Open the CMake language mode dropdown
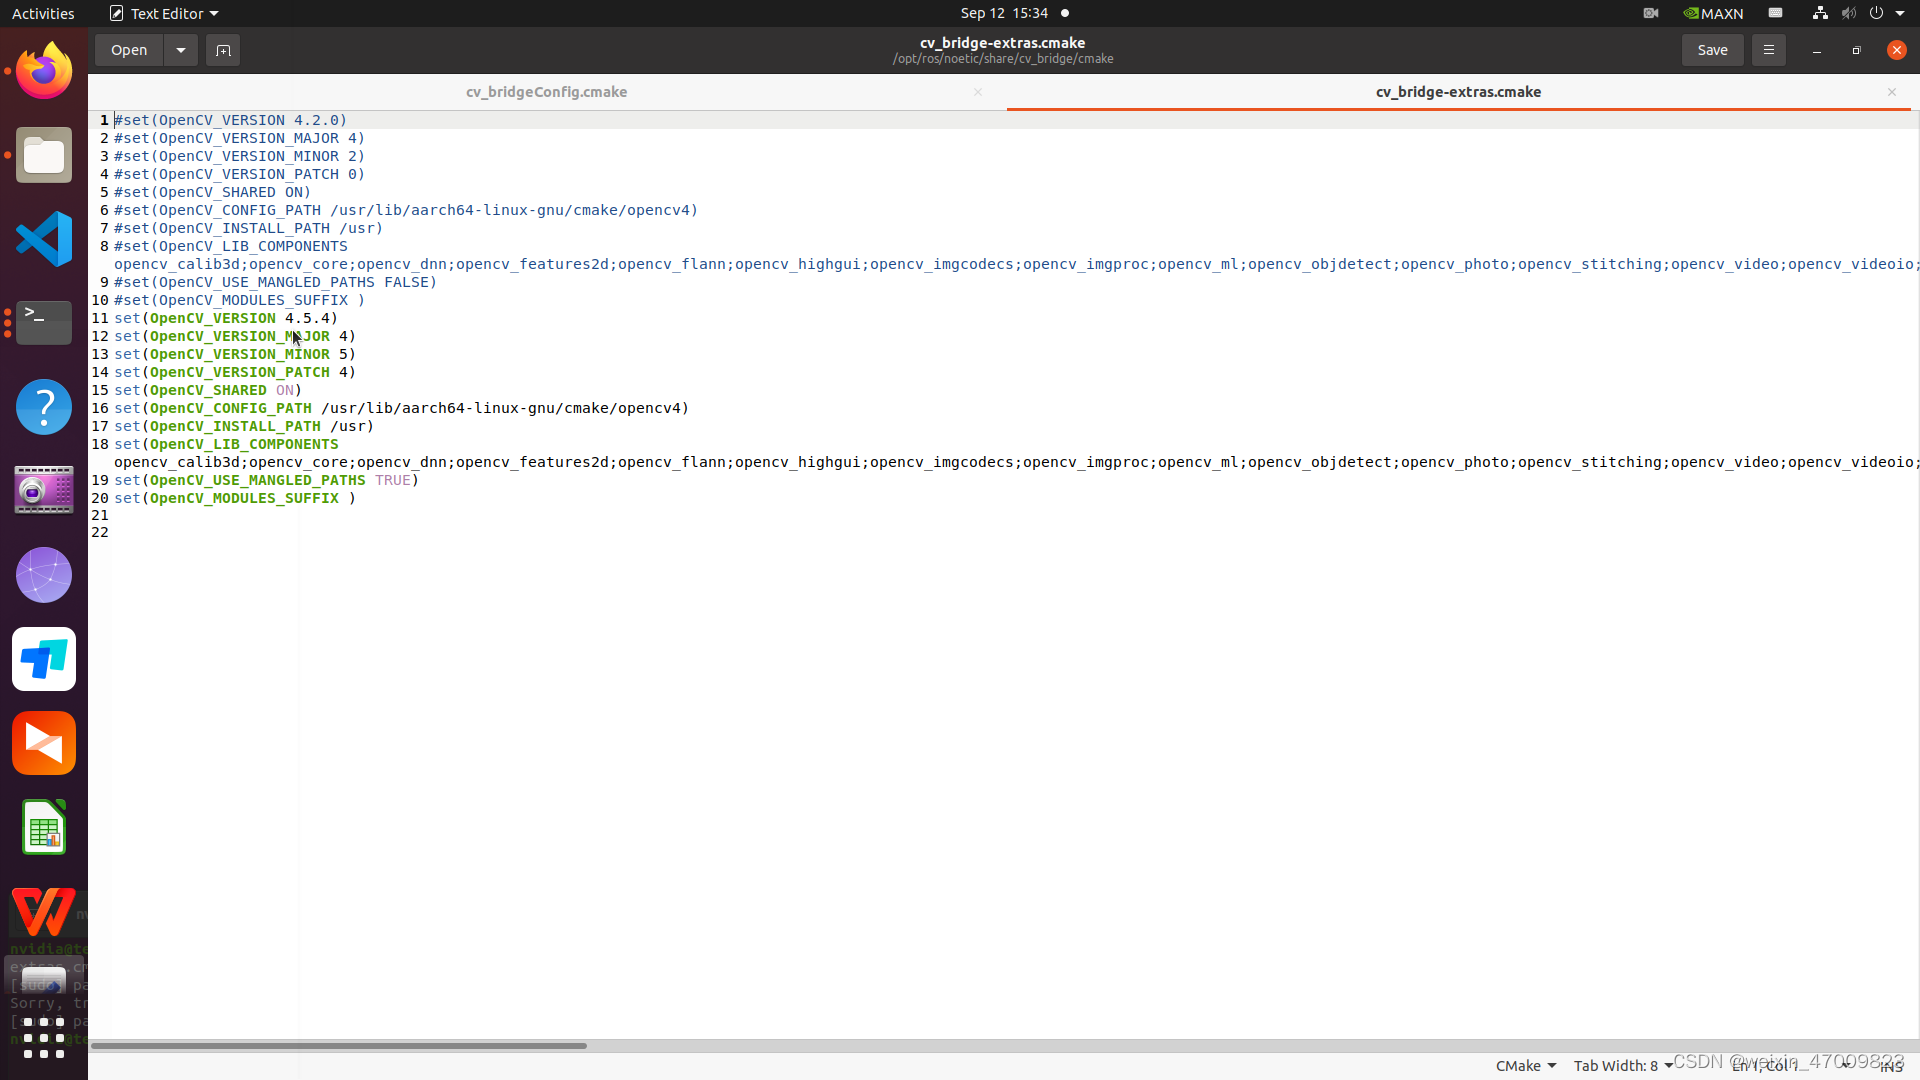This screenshot has height=1080, width=1920. point(1524,1065)
